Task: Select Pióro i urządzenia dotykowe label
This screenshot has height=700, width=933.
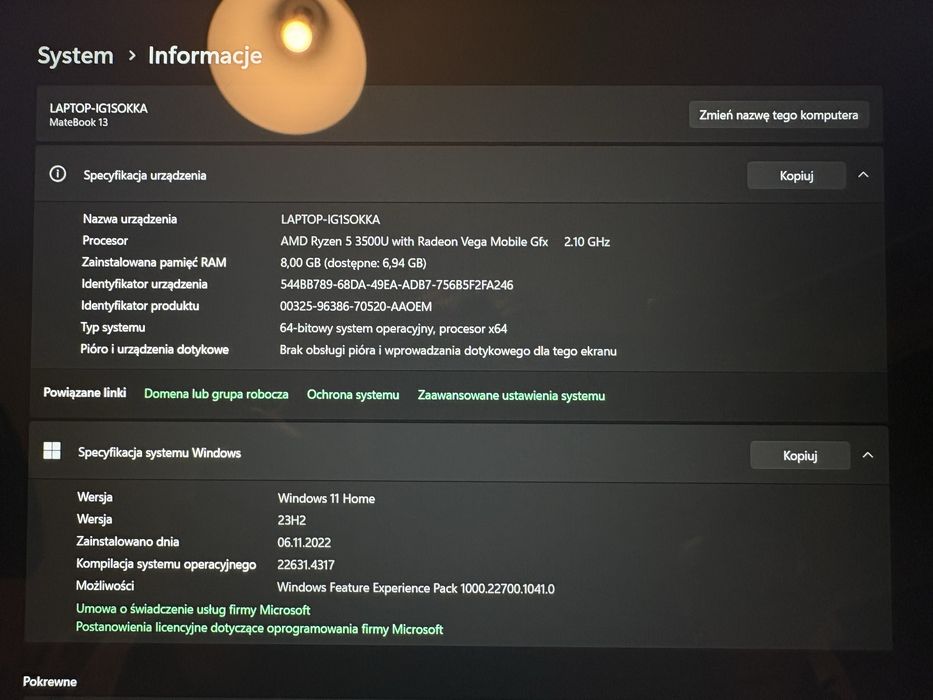Action: point(155,349)
